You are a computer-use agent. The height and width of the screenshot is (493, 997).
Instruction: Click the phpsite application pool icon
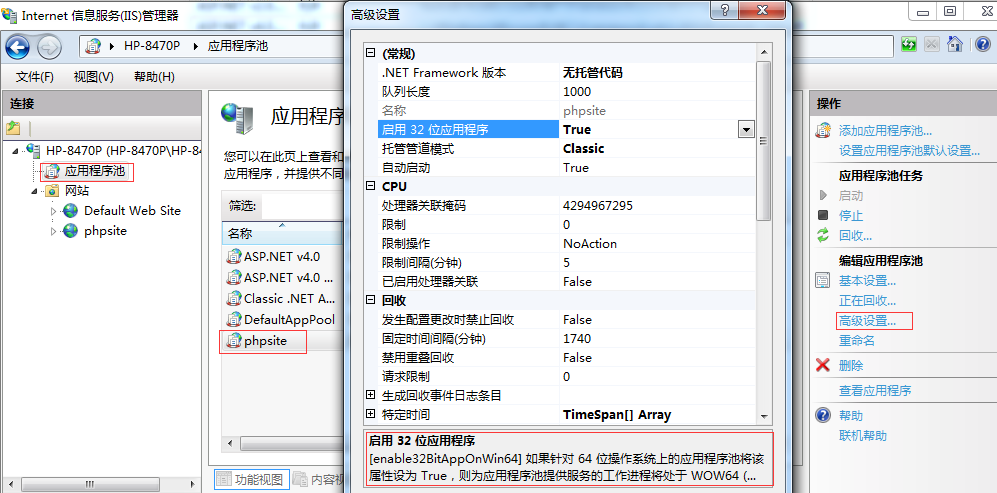click(235, 341)
